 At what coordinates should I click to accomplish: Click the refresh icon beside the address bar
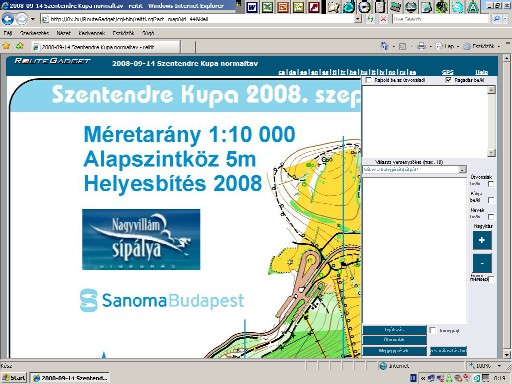370,19
